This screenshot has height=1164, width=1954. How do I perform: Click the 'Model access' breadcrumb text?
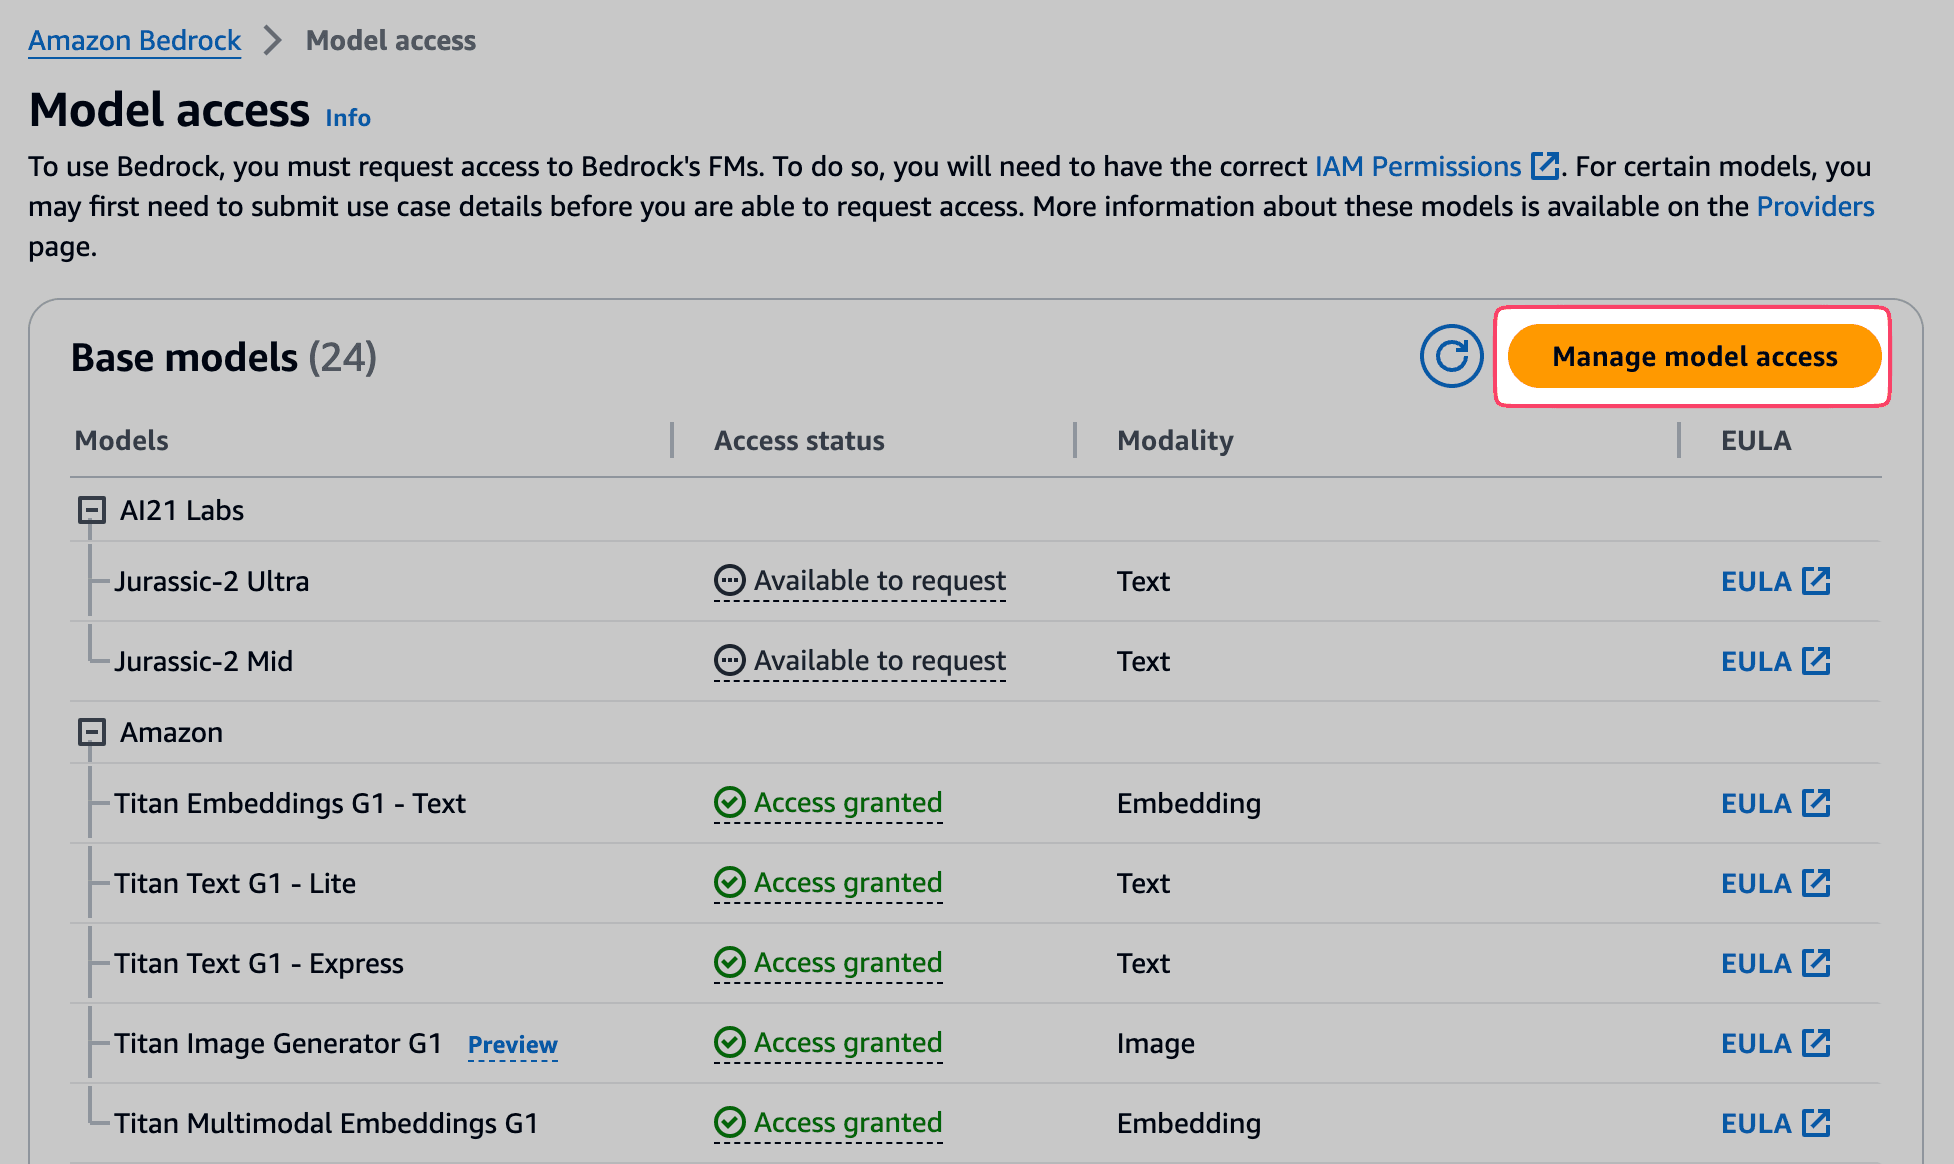[391, 40]
